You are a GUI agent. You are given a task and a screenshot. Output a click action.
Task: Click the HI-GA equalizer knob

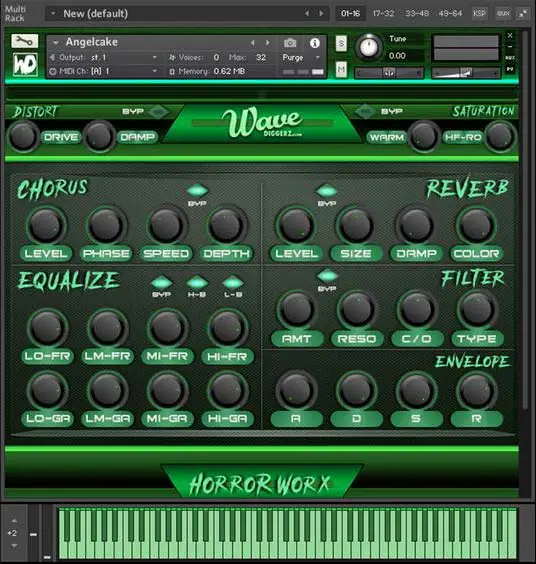227,391
